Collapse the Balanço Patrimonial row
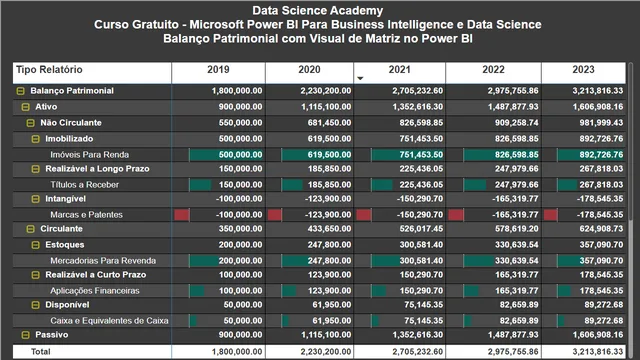The width and height of the screenshot is (640, 360). [20, 91]
